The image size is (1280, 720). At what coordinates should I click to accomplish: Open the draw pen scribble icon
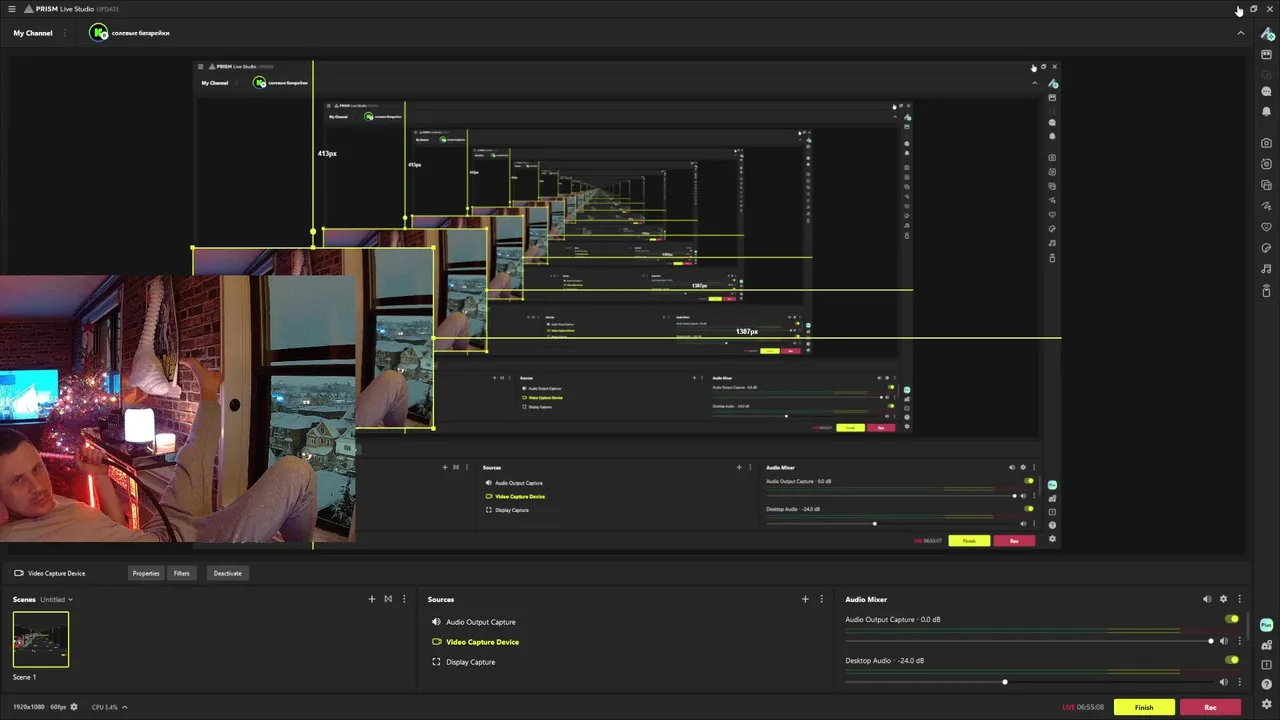click(1266, 206)
